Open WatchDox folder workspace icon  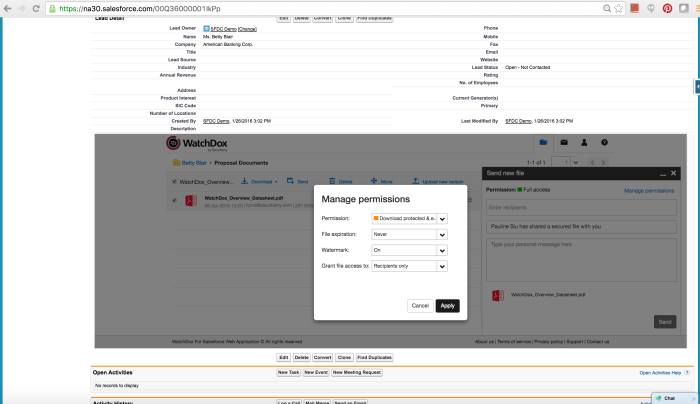tap(543, 142)
